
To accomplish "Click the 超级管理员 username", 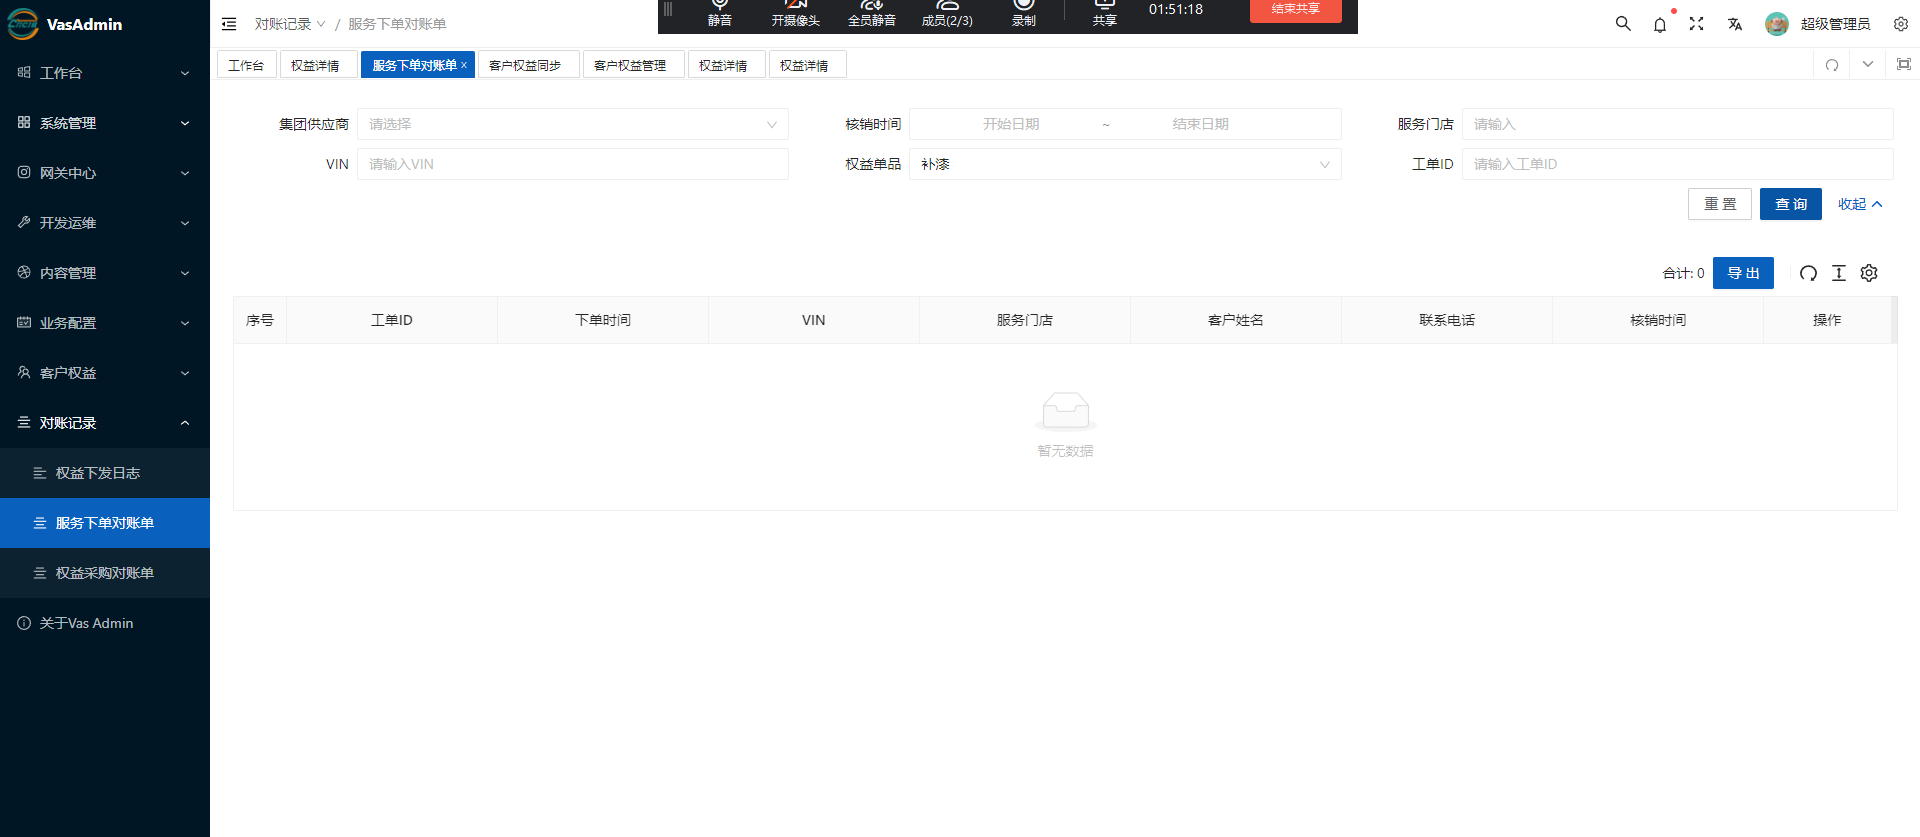I will pos(1835,24).
